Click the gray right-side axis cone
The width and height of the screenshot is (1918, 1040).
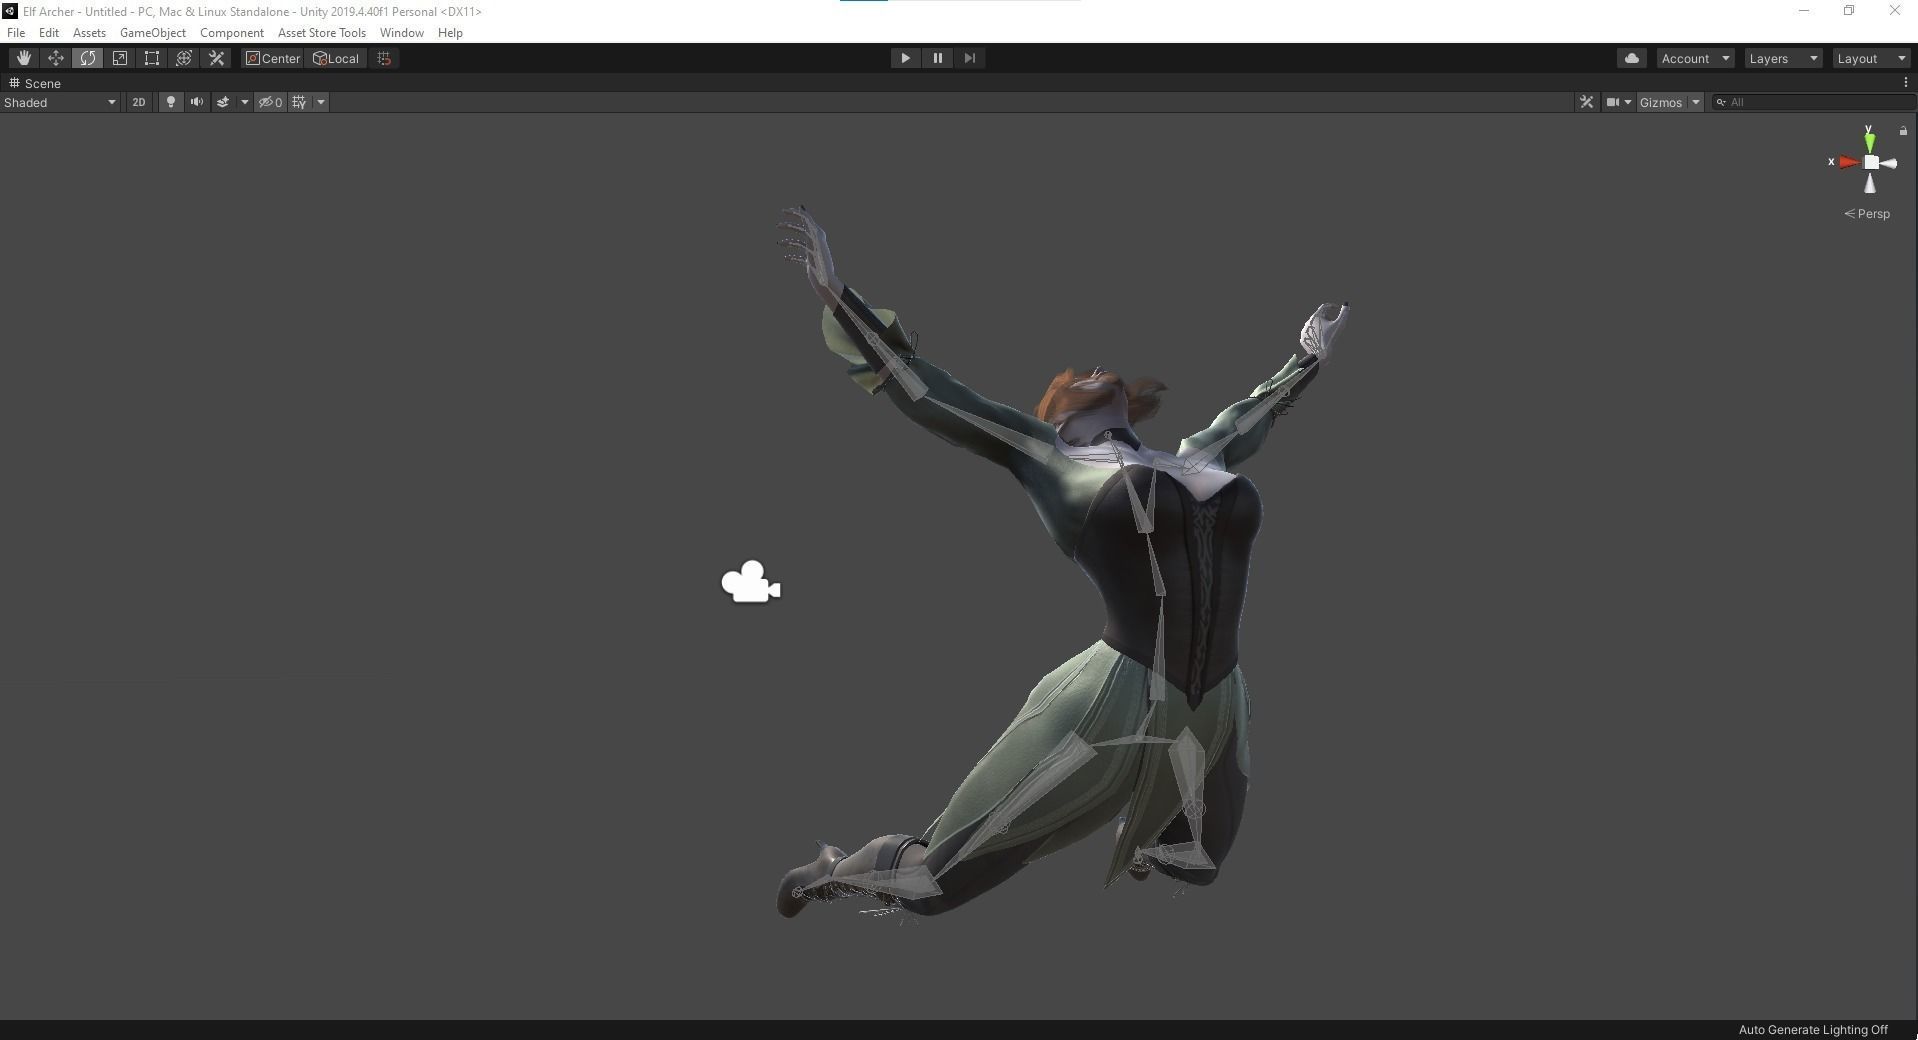1889,164
